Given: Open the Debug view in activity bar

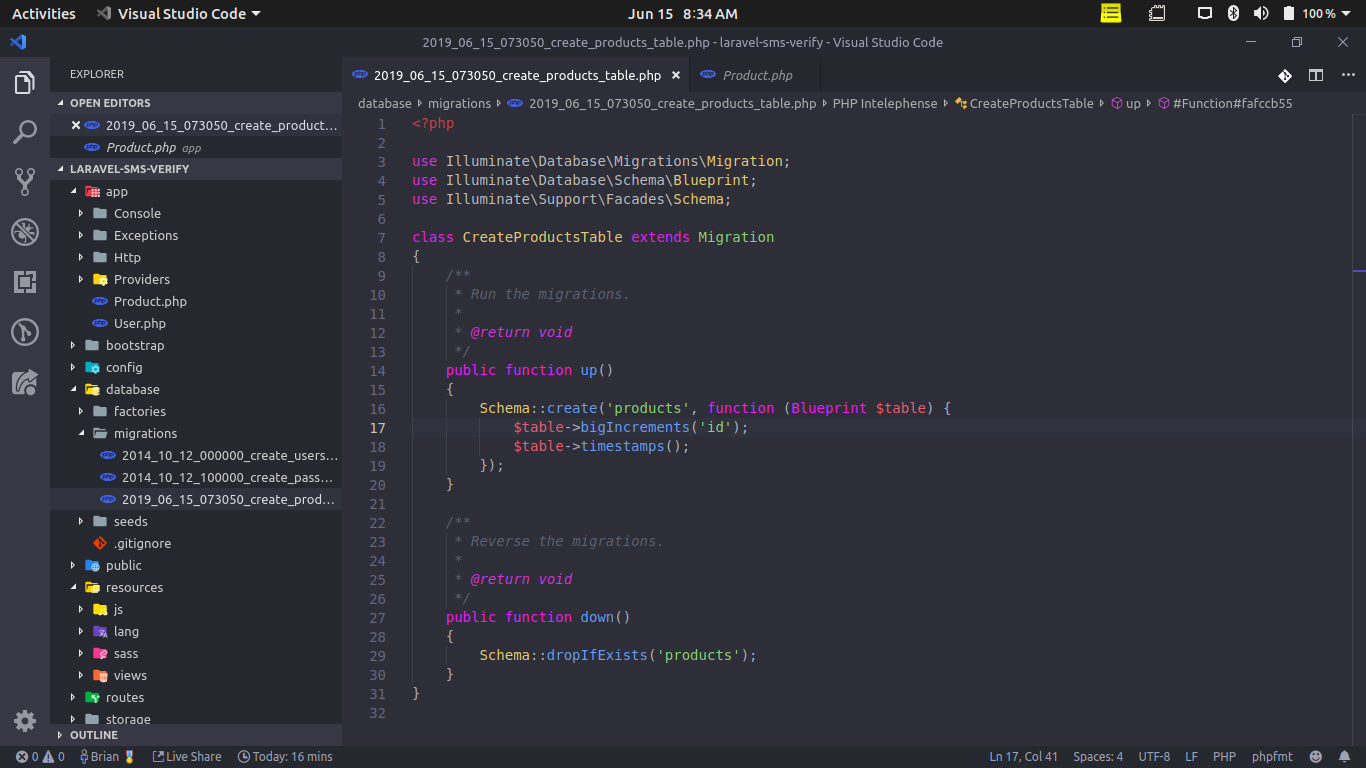Looking at the screenshot, I should click(25, 232).
